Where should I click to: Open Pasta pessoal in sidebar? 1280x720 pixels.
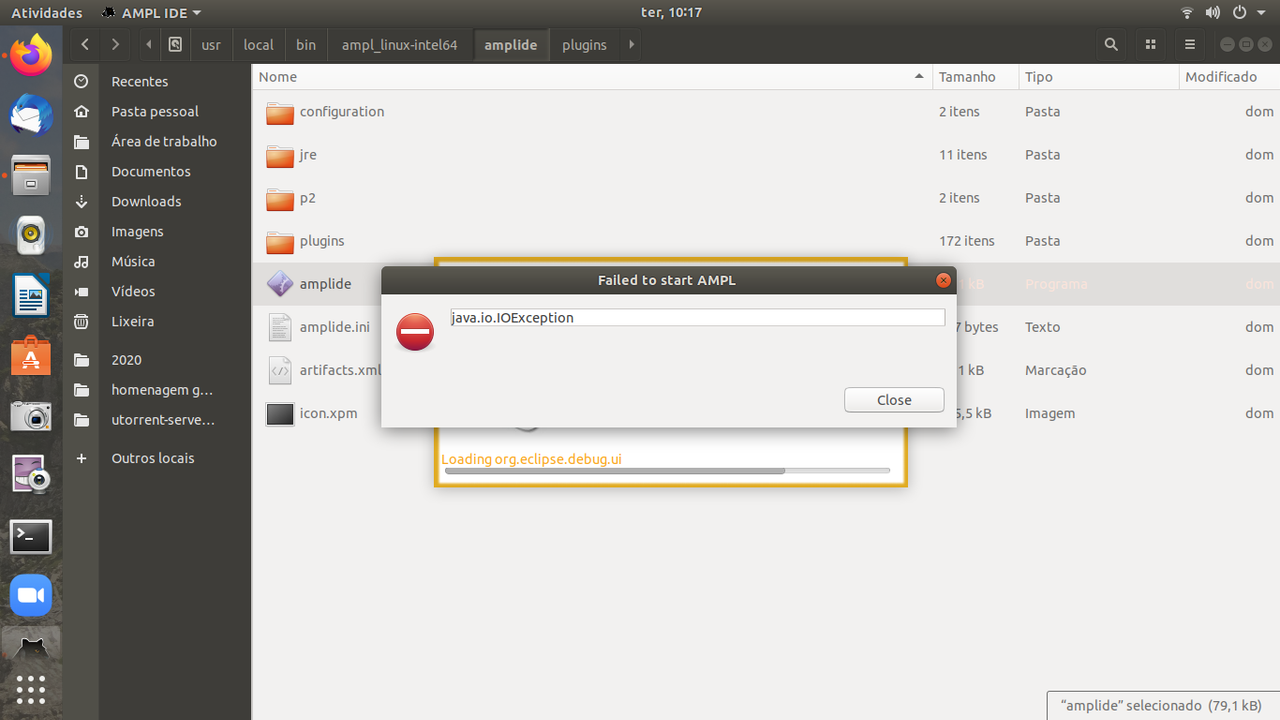pyautogui.click(x=157, y=112)
